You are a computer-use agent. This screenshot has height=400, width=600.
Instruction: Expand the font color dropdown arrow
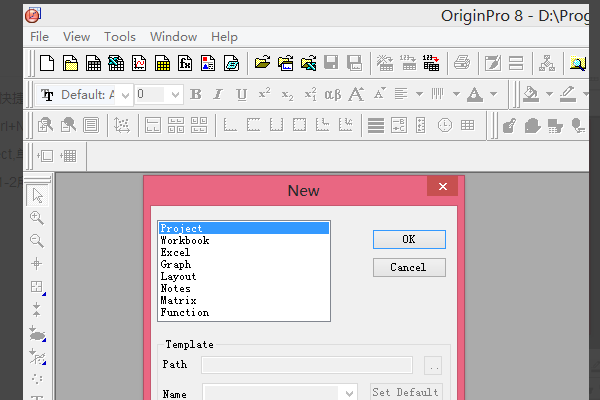coord(494,94)
